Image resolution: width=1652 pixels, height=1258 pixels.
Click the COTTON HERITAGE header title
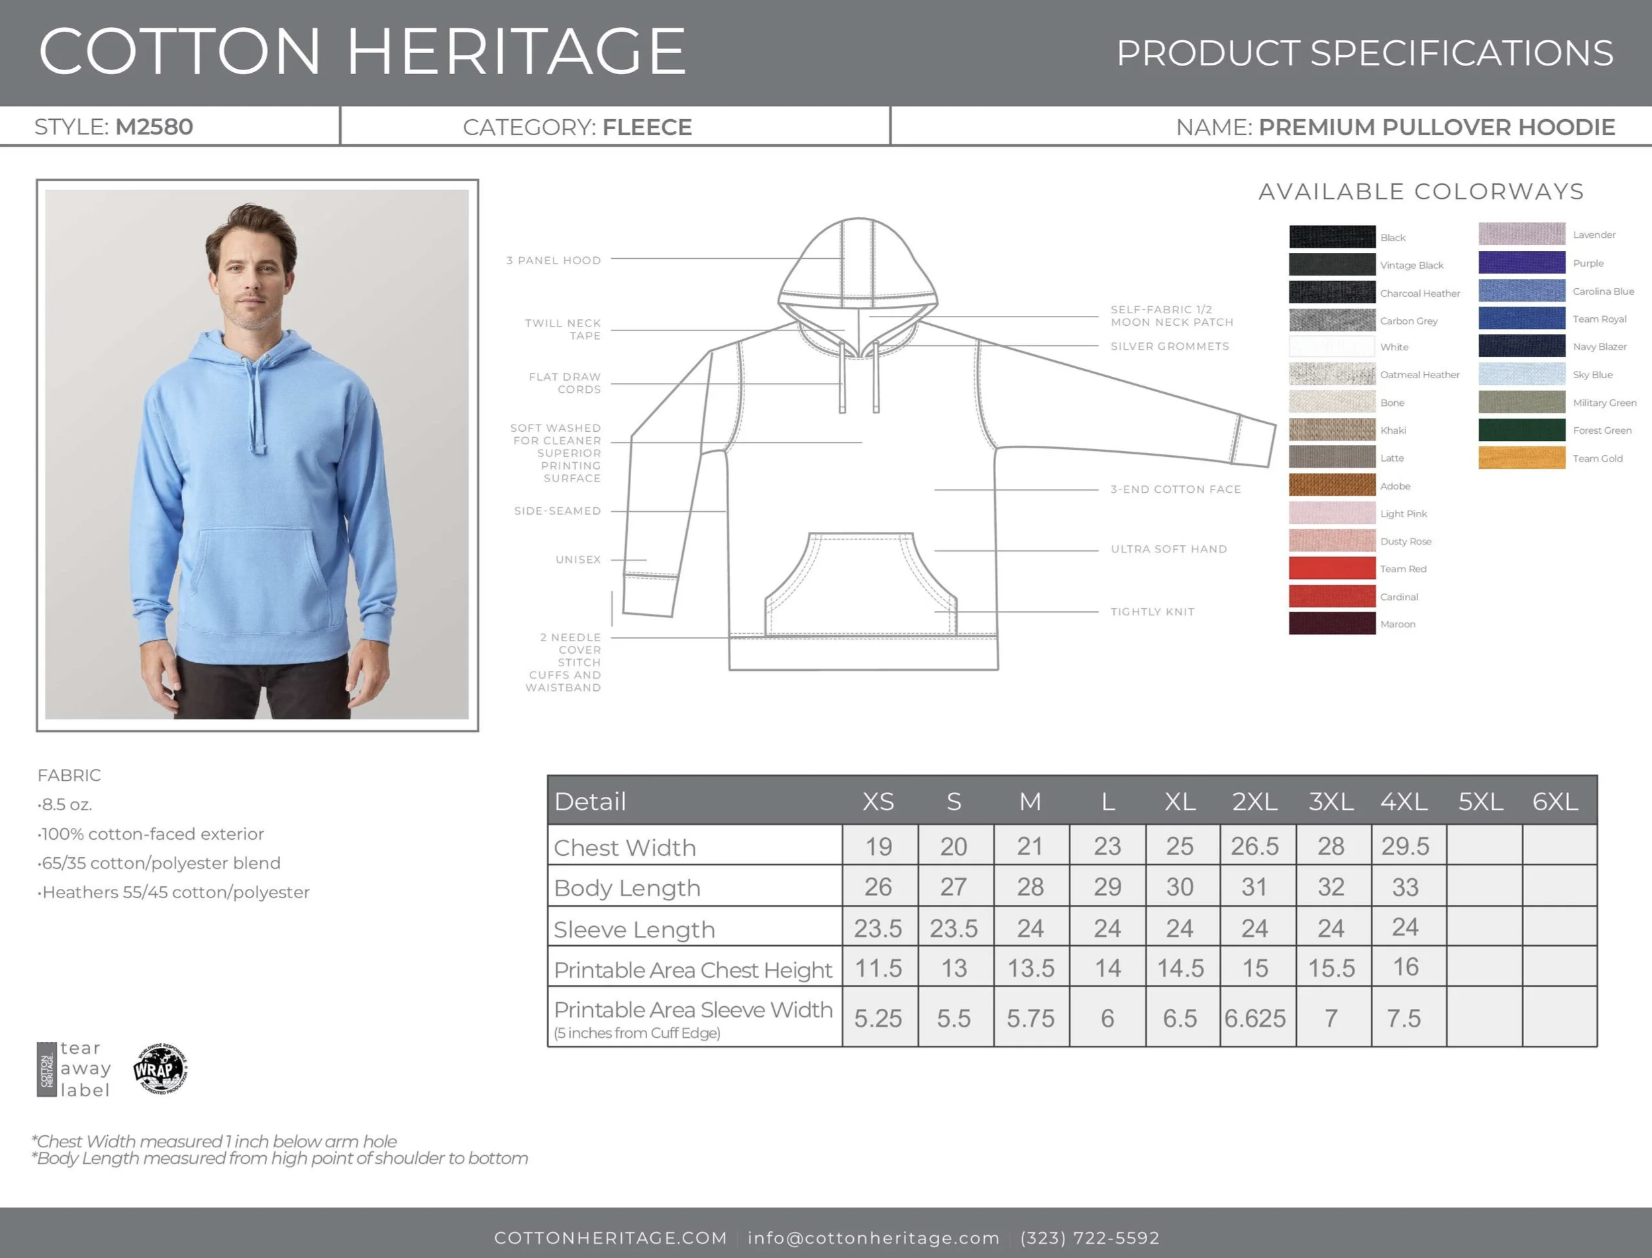(x=362, y=51)
